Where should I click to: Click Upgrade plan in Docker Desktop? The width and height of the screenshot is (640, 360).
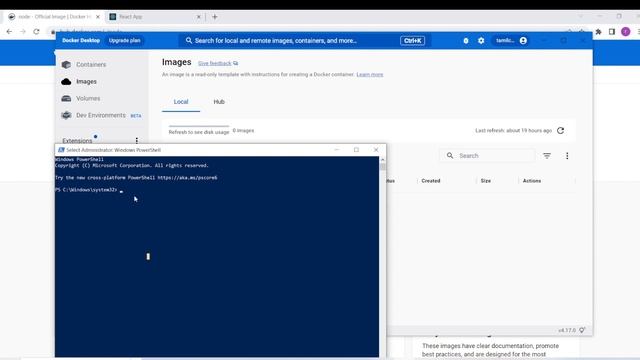coord(124,40)
